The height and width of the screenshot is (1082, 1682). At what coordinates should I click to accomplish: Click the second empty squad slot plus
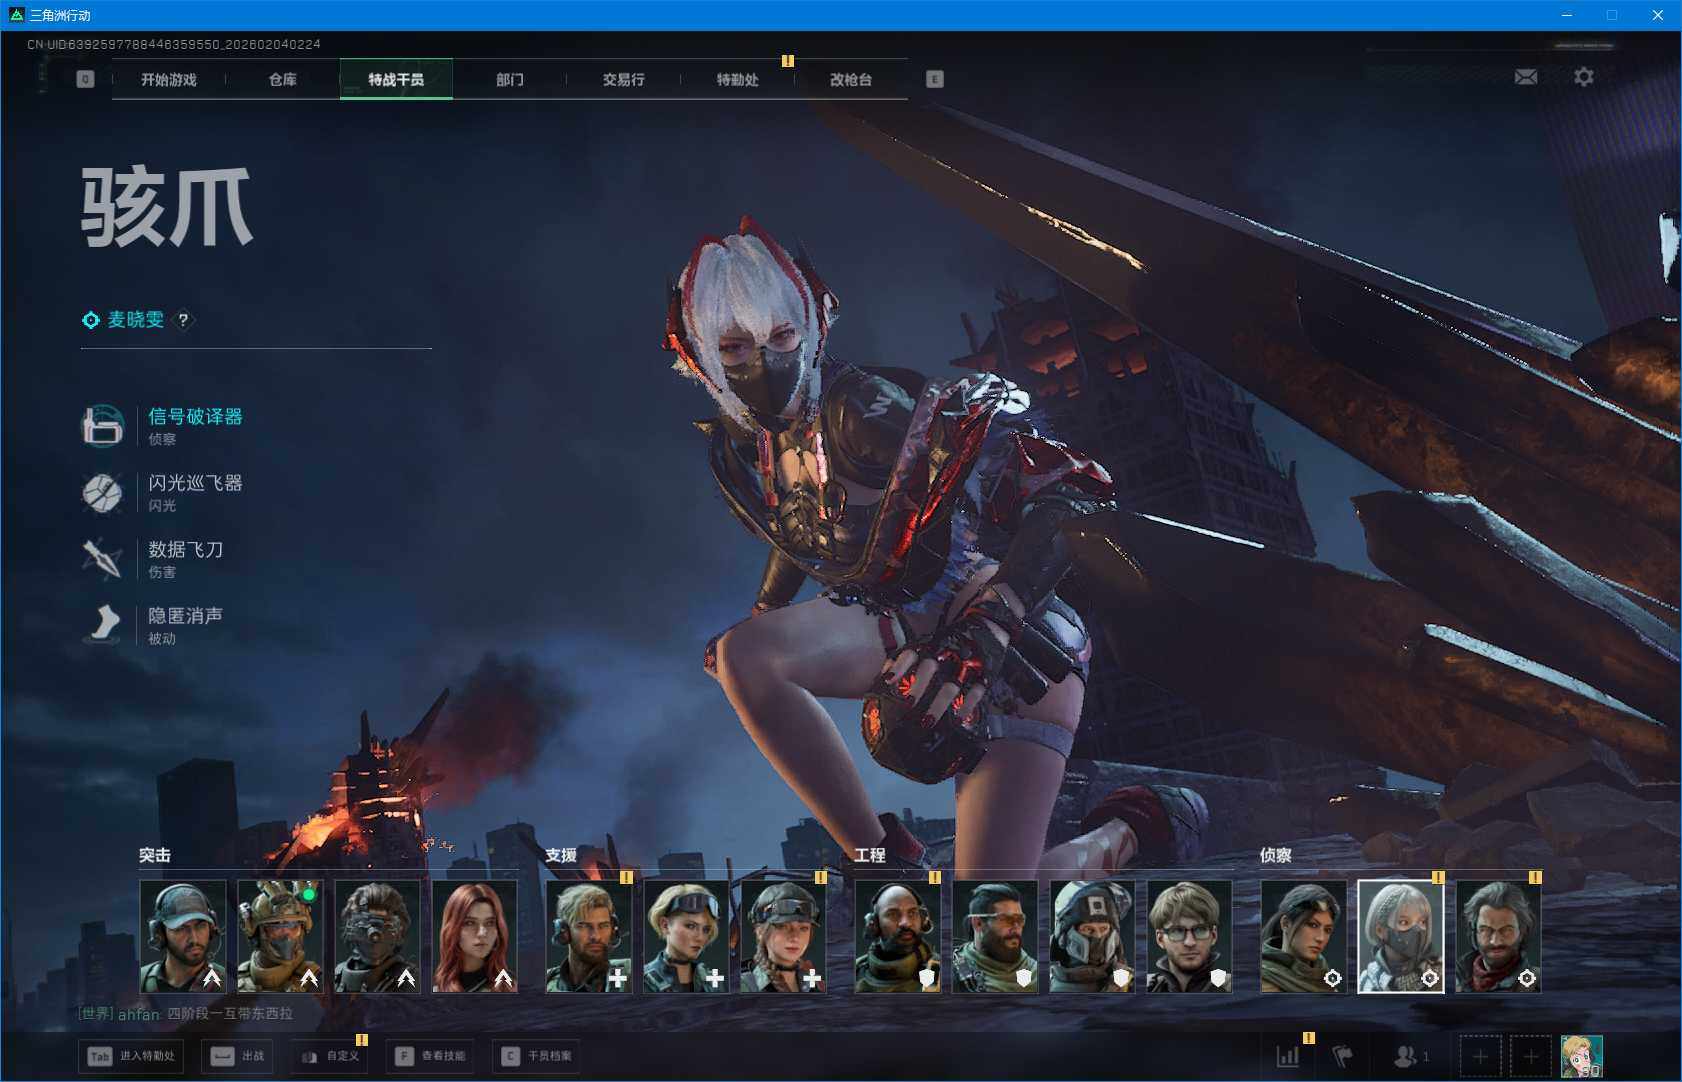point(1531,1056)
